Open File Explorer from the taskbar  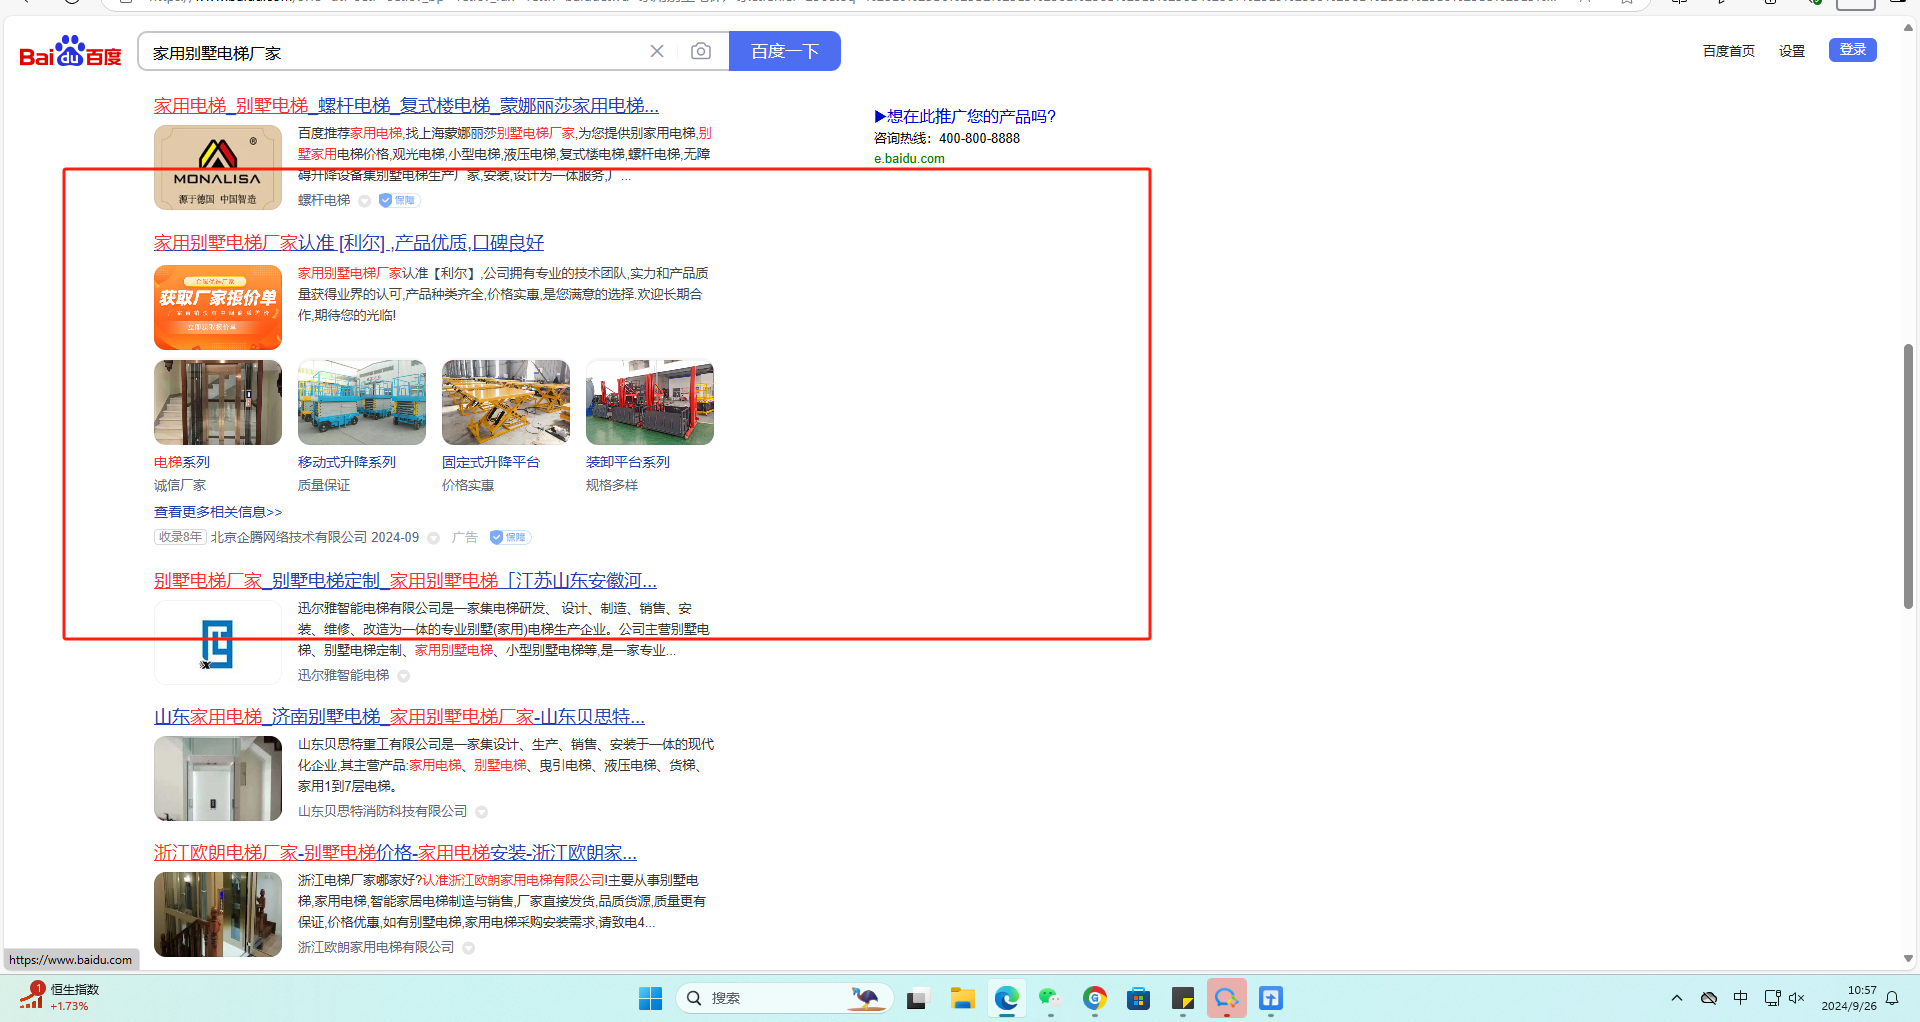[x=962, y=998]
